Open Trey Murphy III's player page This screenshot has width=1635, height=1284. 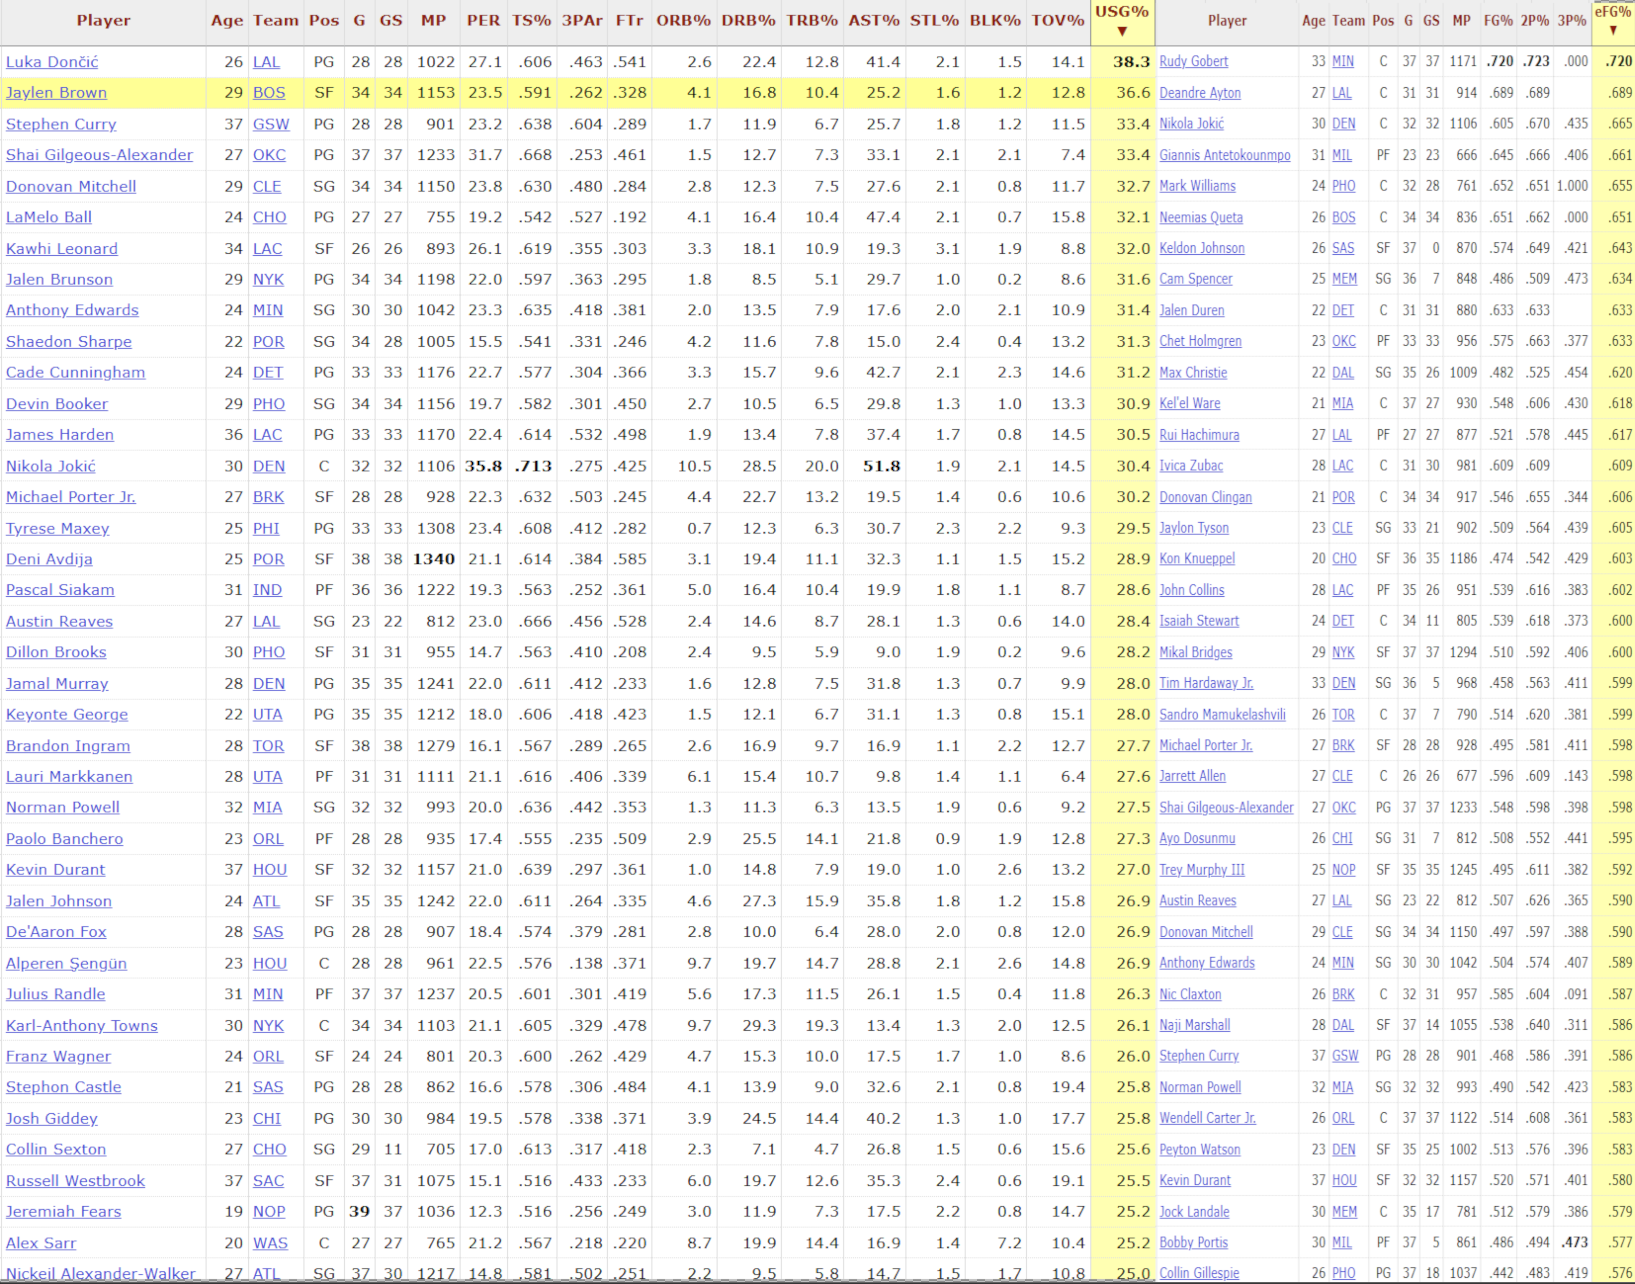[1202, 869]
